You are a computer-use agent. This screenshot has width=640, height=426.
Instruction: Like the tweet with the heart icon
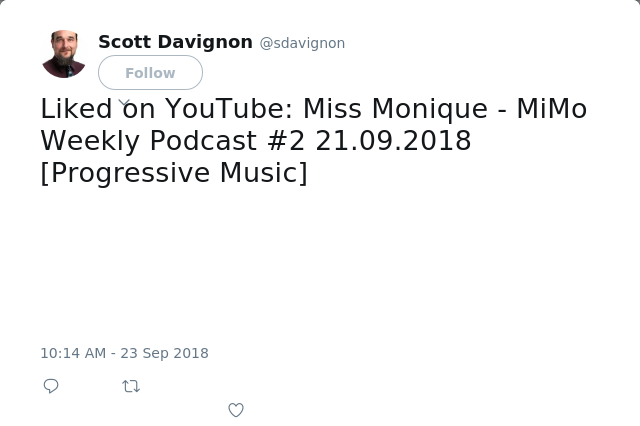click(236, 410)
